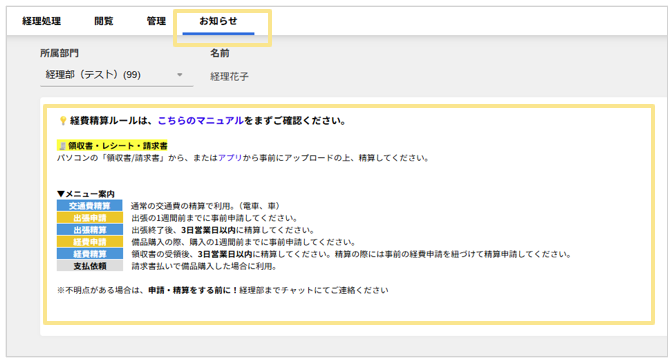The height and width of the screenshot is (361, 670).
Task: Click the 名前 field label
Action: pyautogui.click(x=220, y=53)
